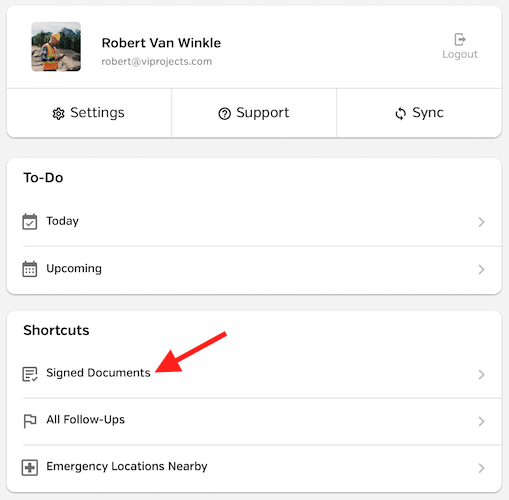Click the Upcoming calendar icon
This screenshot has height=500, width=509.
pos(30,269)
